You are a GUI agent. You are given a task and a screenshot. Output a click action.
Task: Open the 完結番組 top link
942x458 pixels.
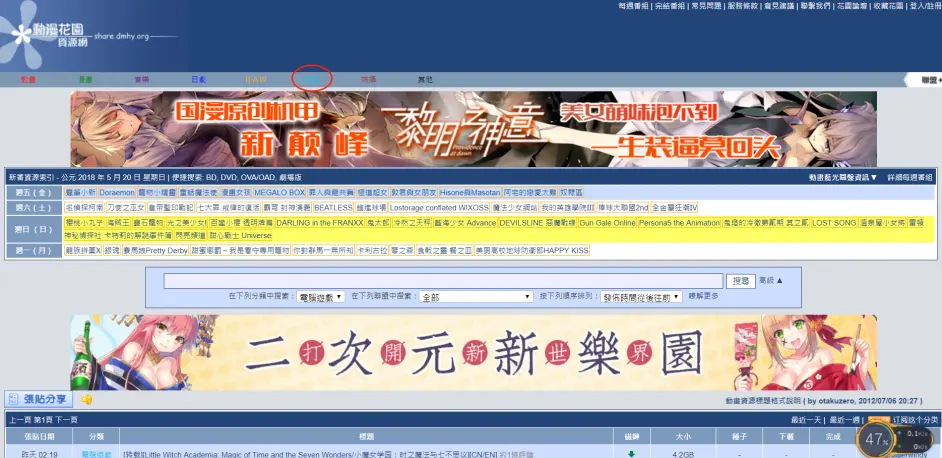(668, 5)
